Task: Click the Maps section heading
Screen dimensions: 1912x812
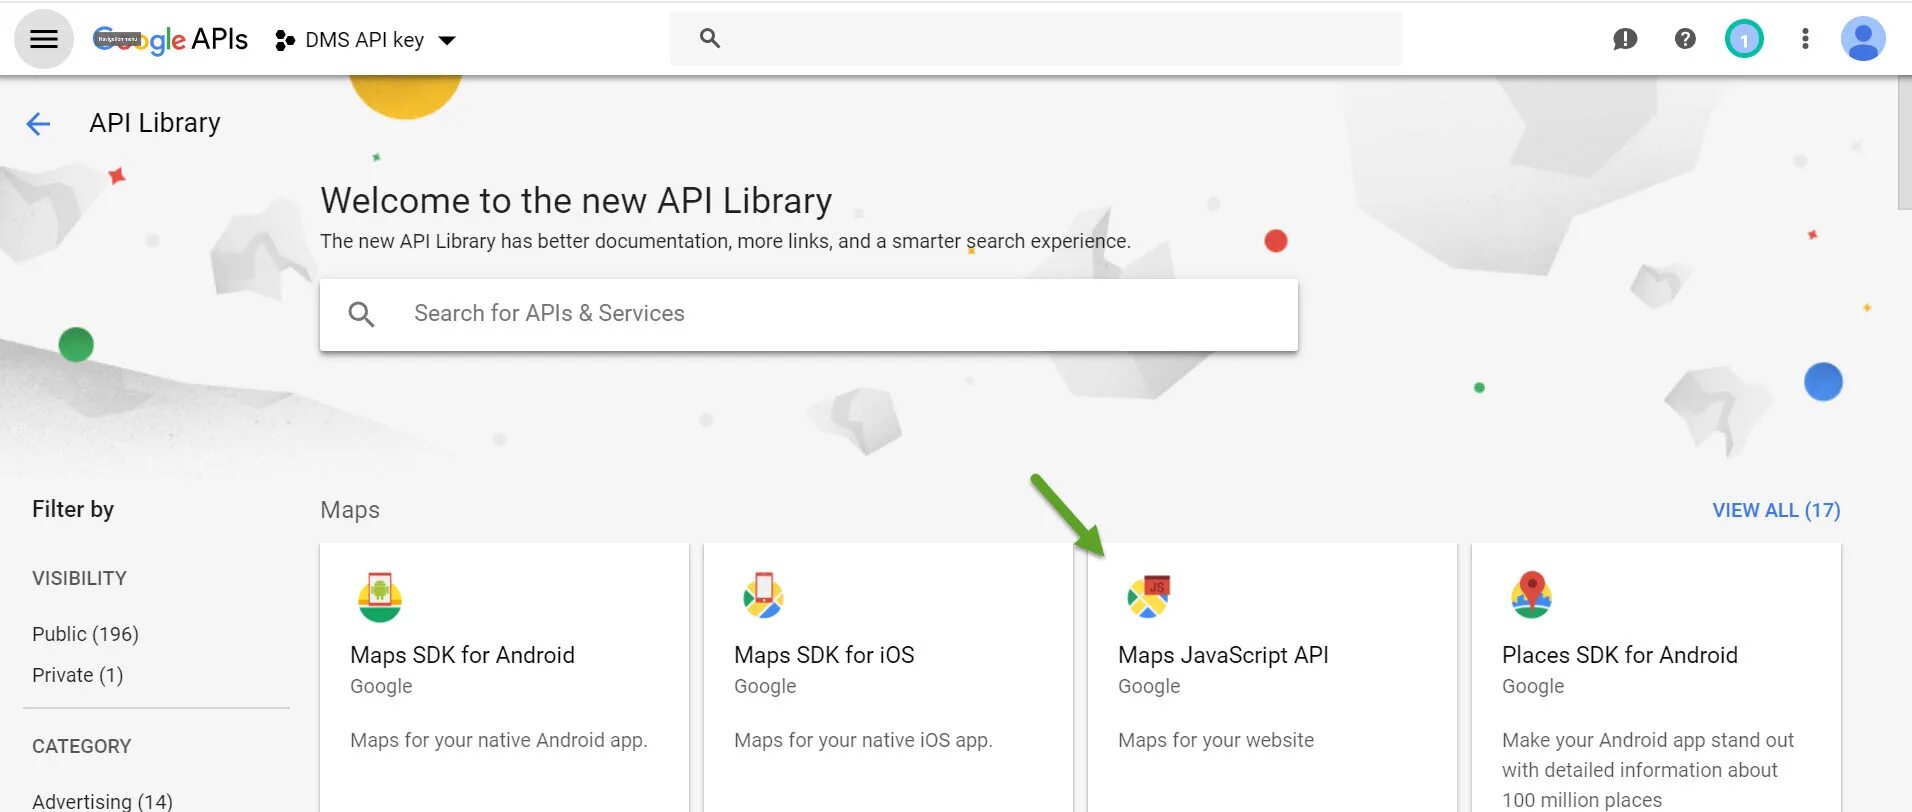Action: click(x=350, y=510)
